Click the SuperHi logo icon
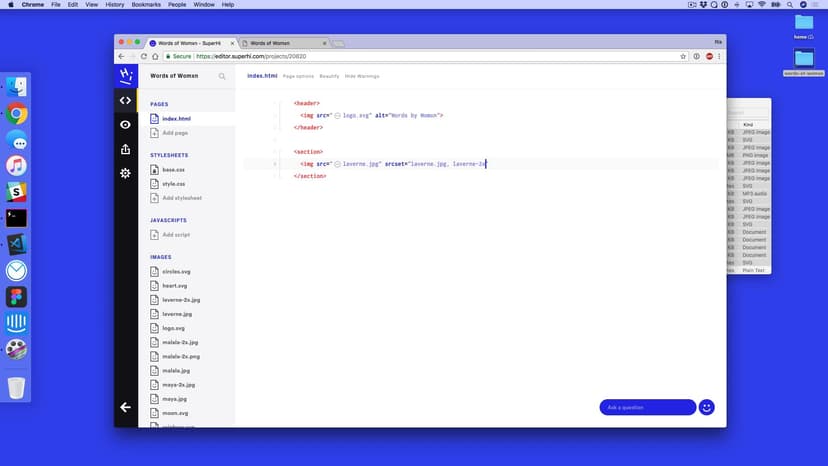 pos(125,76)
